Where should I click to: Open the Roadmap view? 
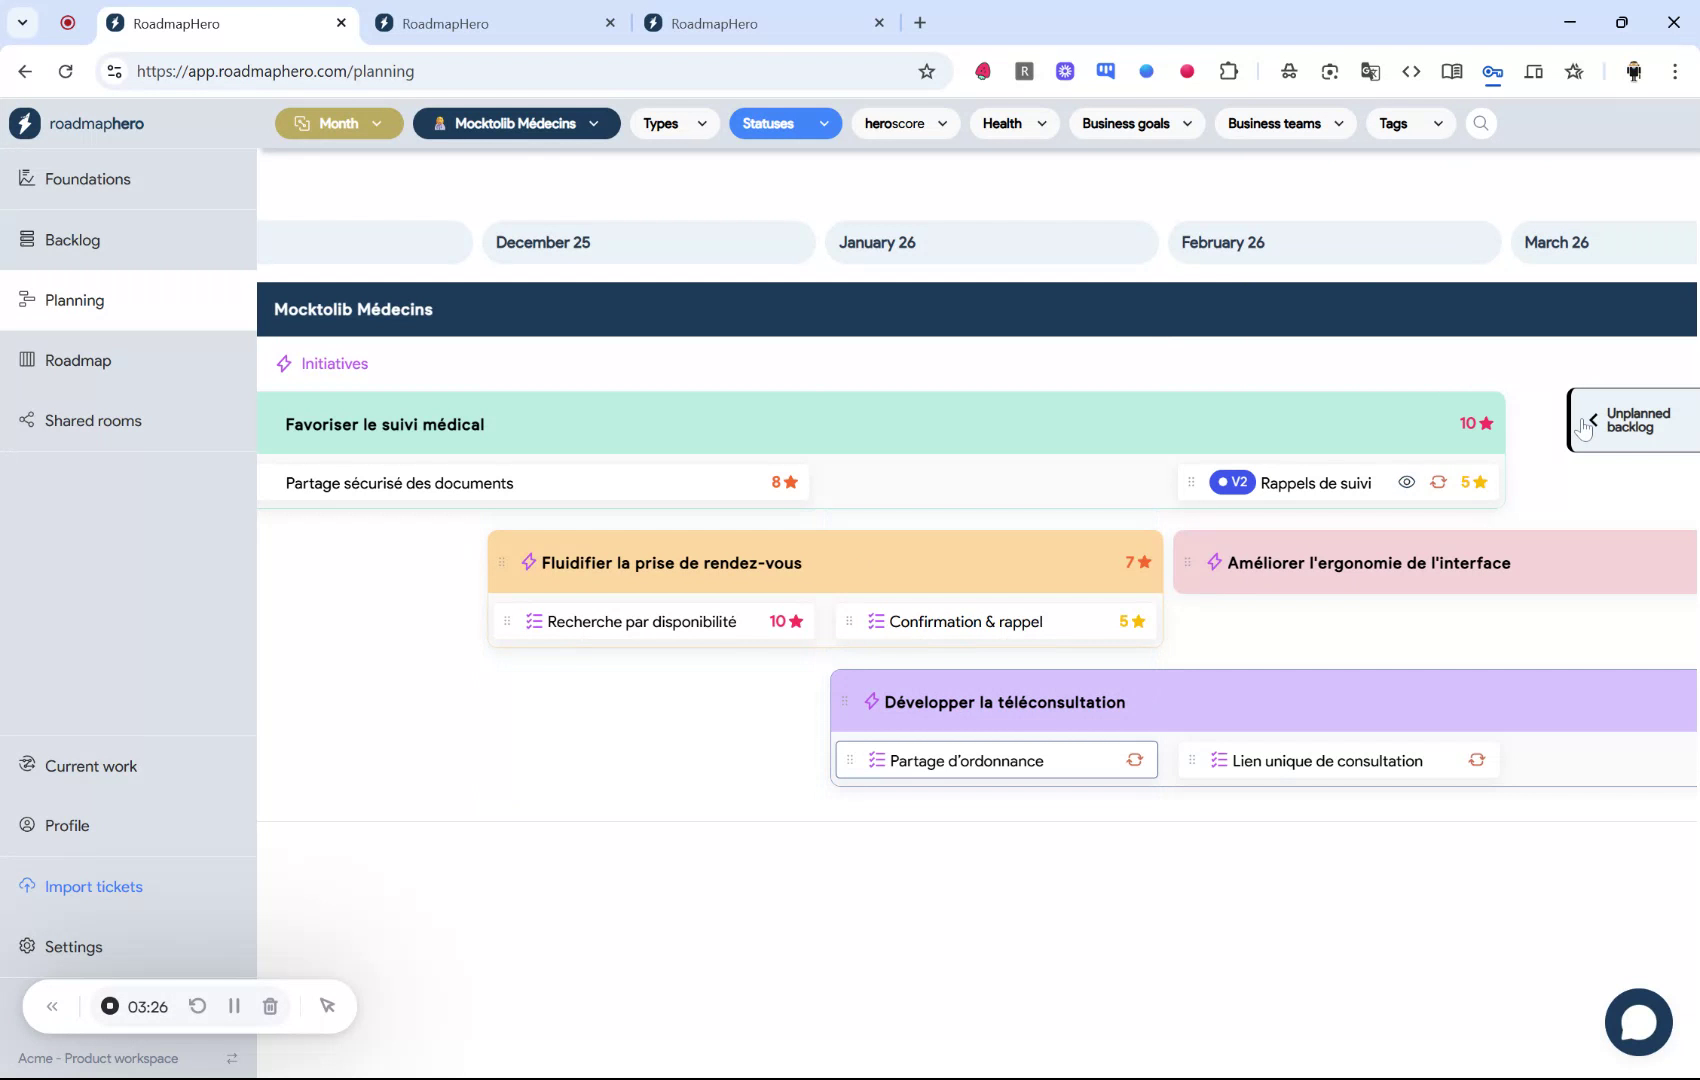77,360
